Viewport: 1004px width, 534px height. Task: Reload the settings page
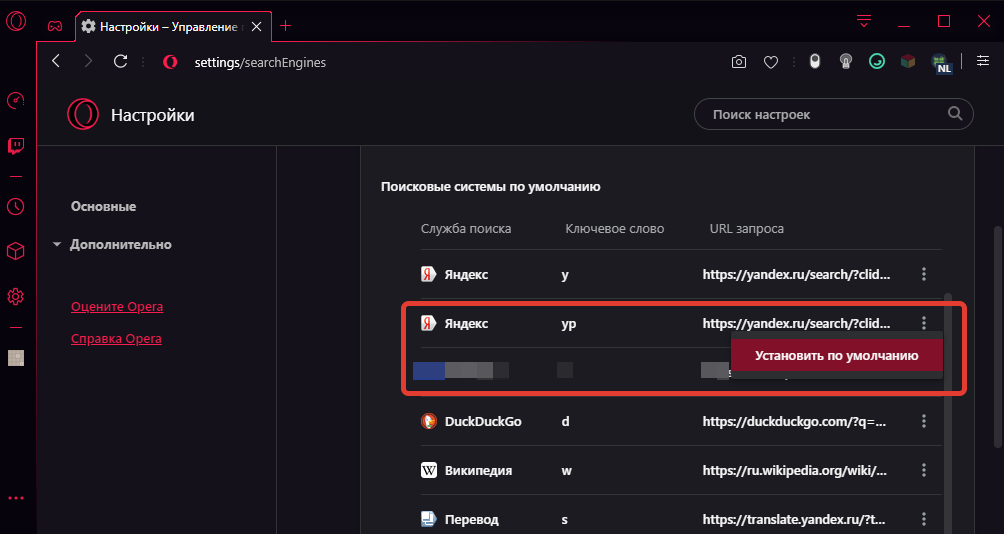(x=120, y=61)
